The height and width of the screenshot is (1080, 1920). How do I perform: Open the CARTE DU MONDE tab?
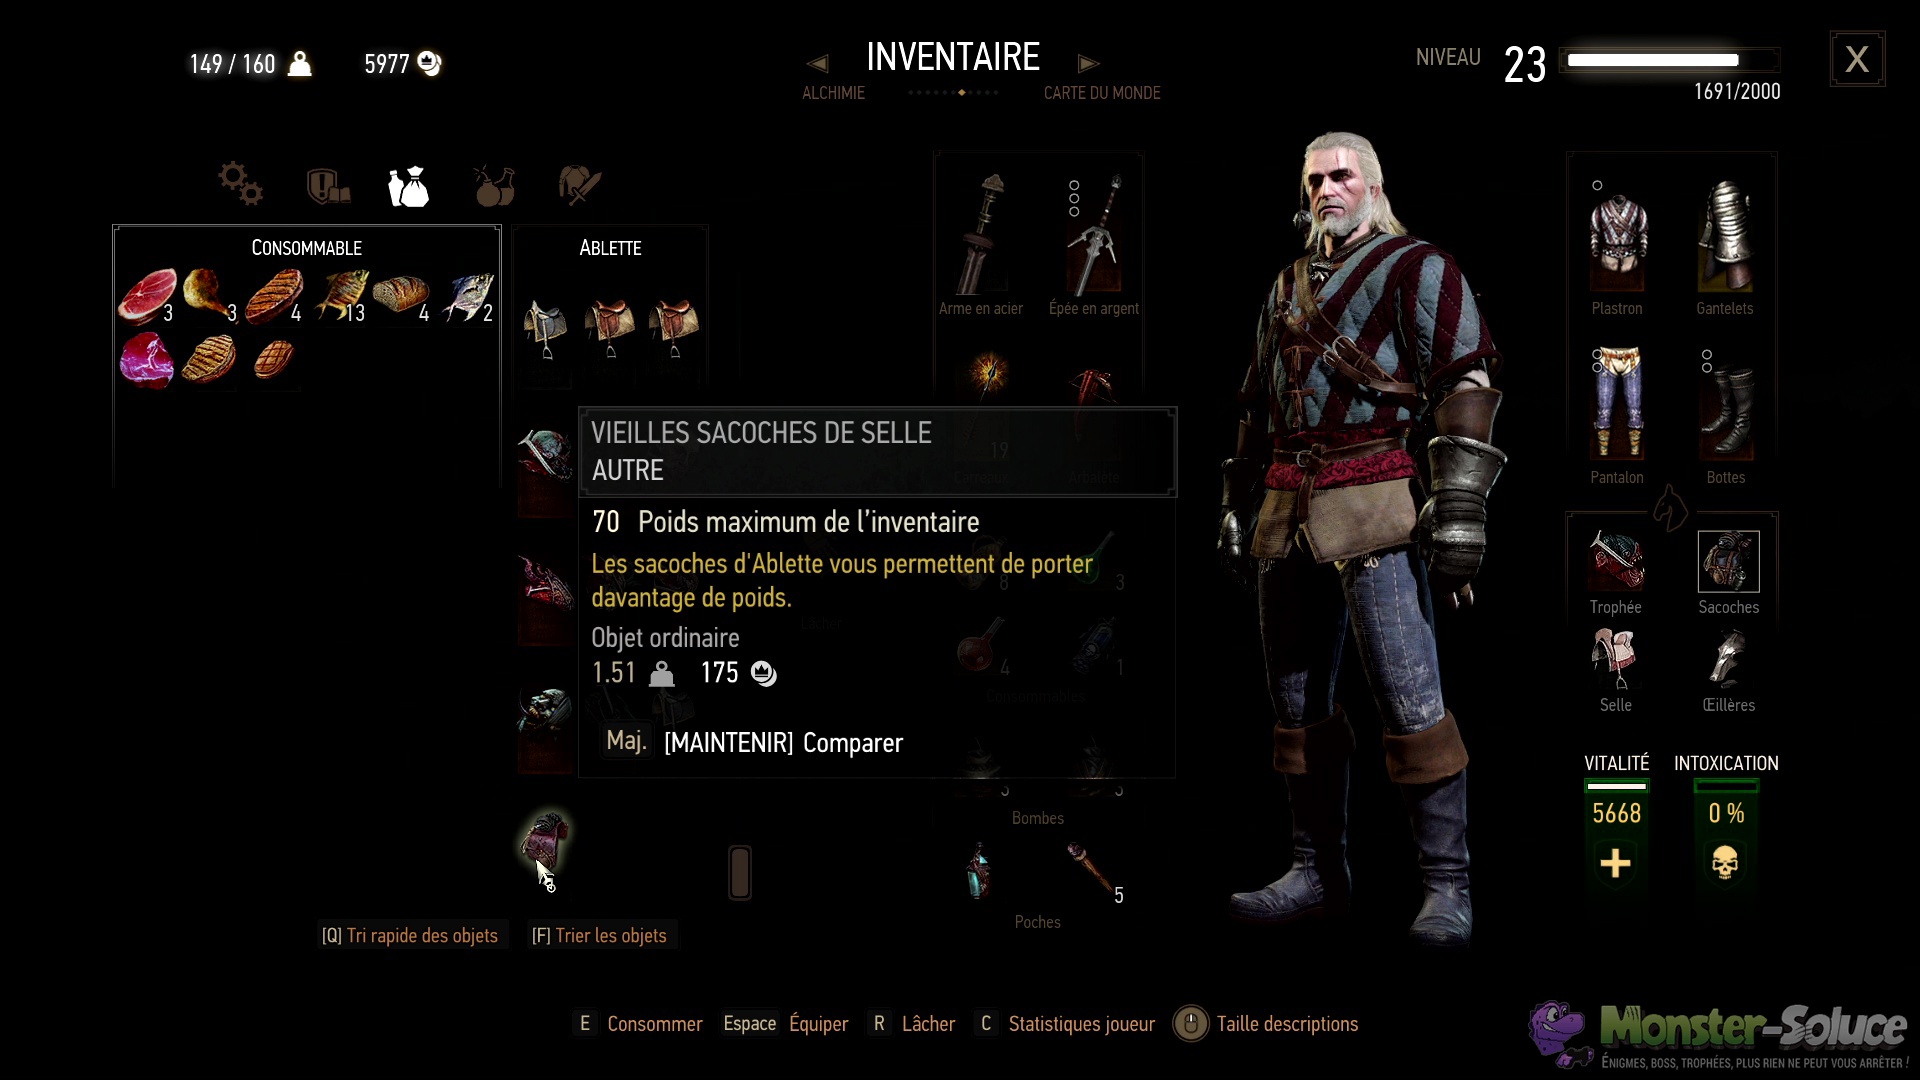[x=1102, y=93]
